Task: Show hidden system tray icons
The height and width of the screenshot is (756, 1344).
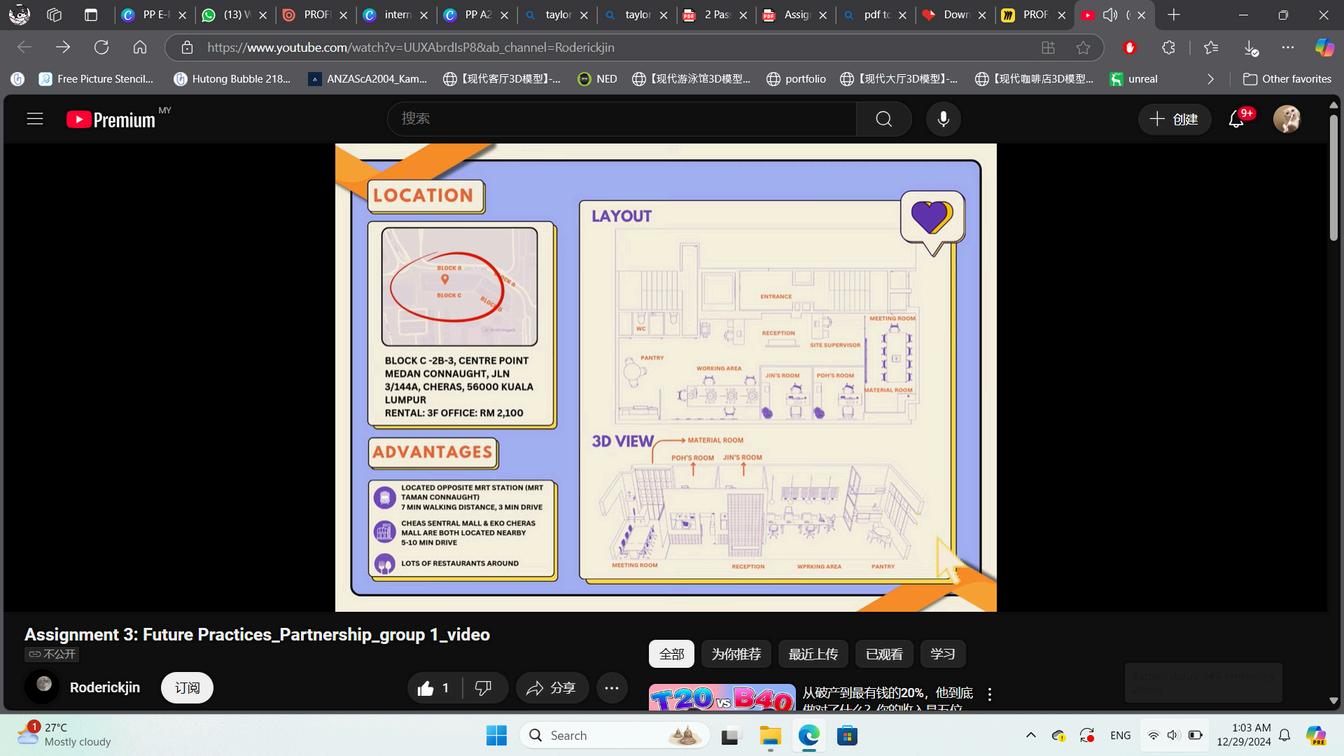Action: (x=1031, y=735)
